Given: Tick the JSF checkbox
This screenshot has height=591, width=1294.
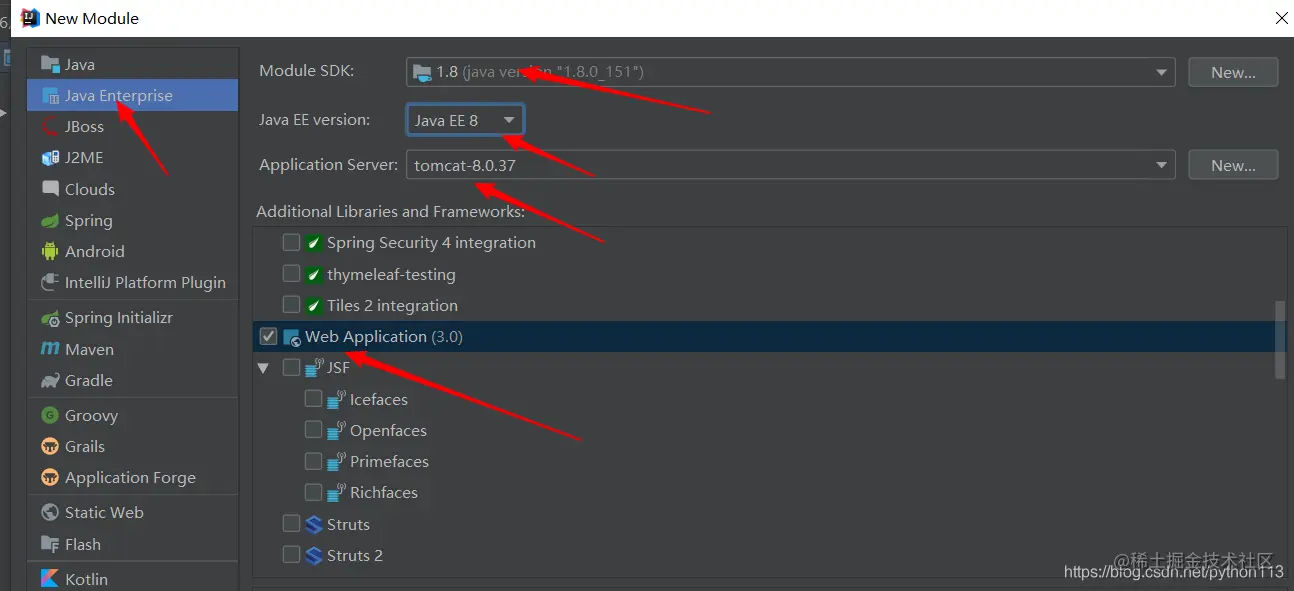Looking at the screenshot, I should point(291,368).
